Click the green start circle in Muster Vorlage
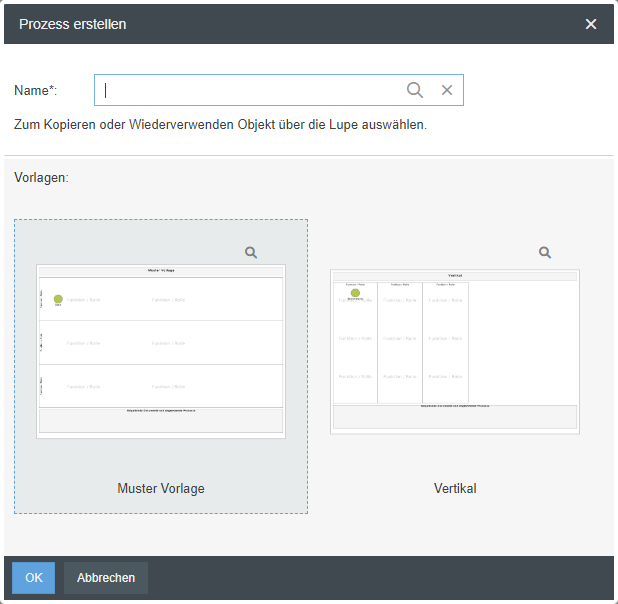The height and width of the screenshot is (604, 618). 58,299
